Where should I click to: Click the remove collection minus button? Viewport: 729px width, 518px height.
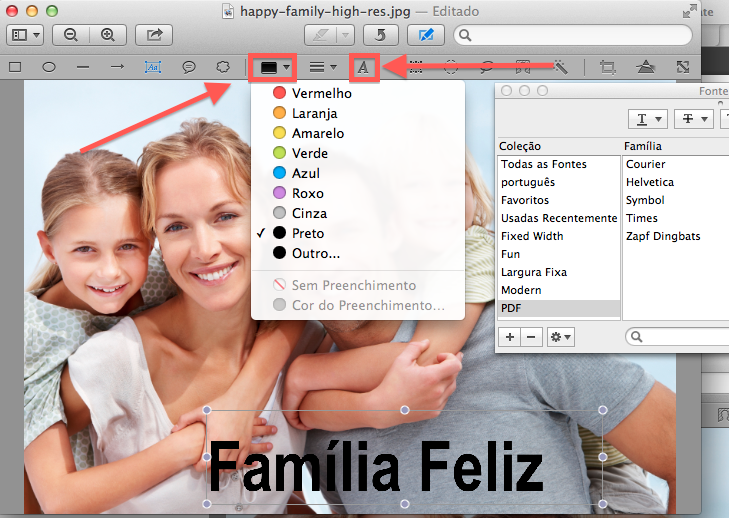[532, 337]
